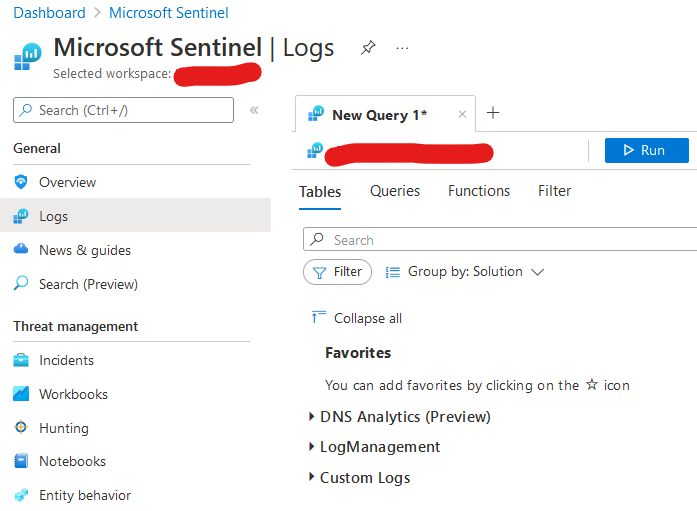The width and height of the screenshot is (697, 511).
Task: Add a new query tab
Action: [x=492, y=113]
